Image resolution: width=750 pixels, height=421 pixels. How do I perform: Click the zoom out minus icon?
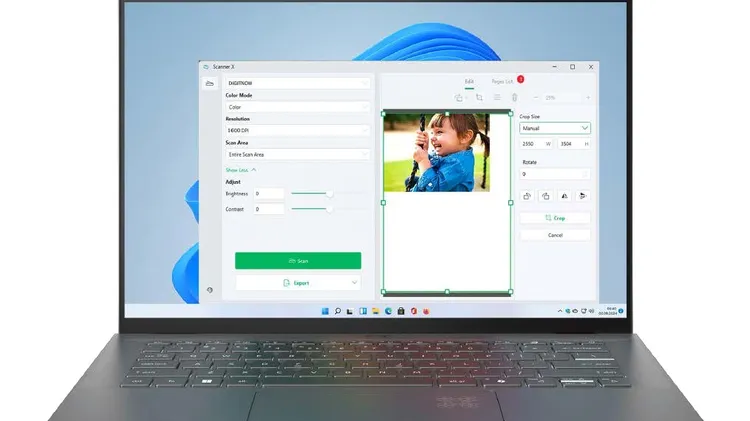(536, 97)
